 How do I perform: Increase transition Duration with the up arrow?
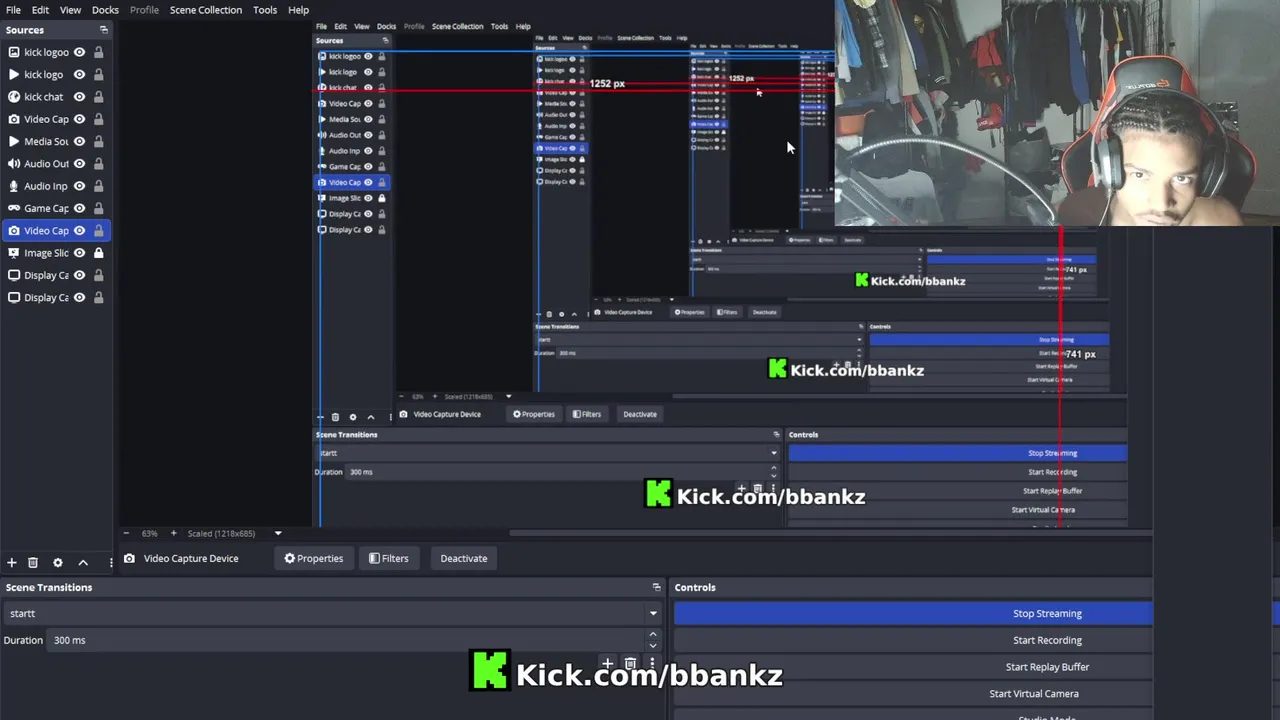click(x=653, y=634)
